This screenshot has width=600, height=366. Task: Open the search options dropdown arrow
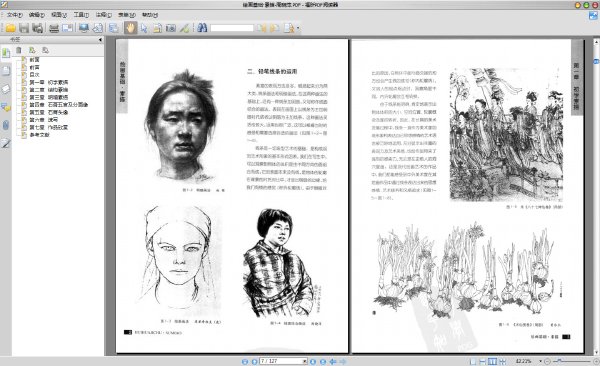[x=298, y=28]
